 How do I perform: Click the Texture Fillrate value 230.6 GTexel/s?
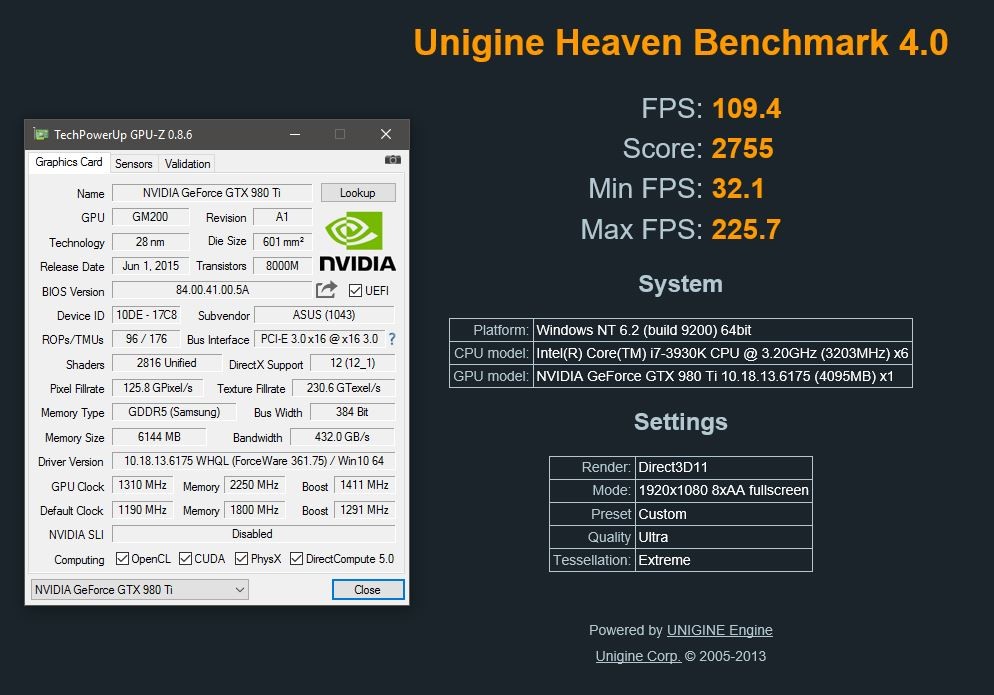(344, 388)
